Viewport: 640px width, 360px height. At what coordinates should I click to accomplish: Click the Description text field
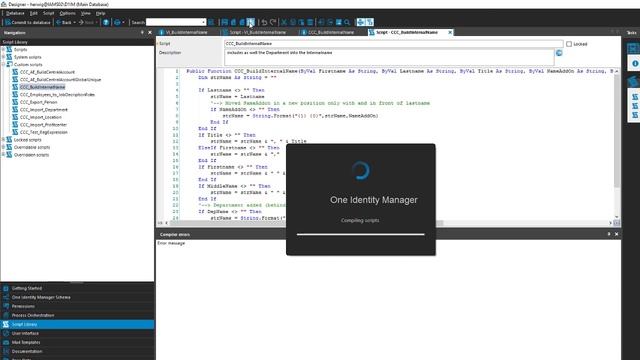(389, 57)
